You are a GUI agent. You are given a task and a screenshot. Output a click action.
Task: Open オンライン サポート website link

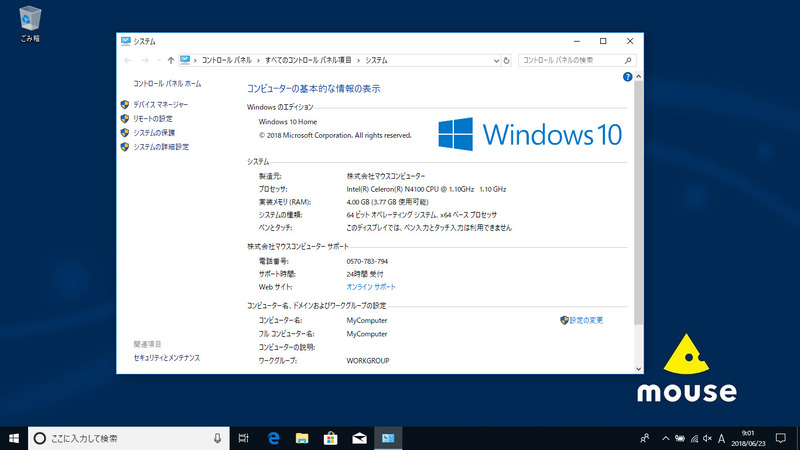click(371, 287)
